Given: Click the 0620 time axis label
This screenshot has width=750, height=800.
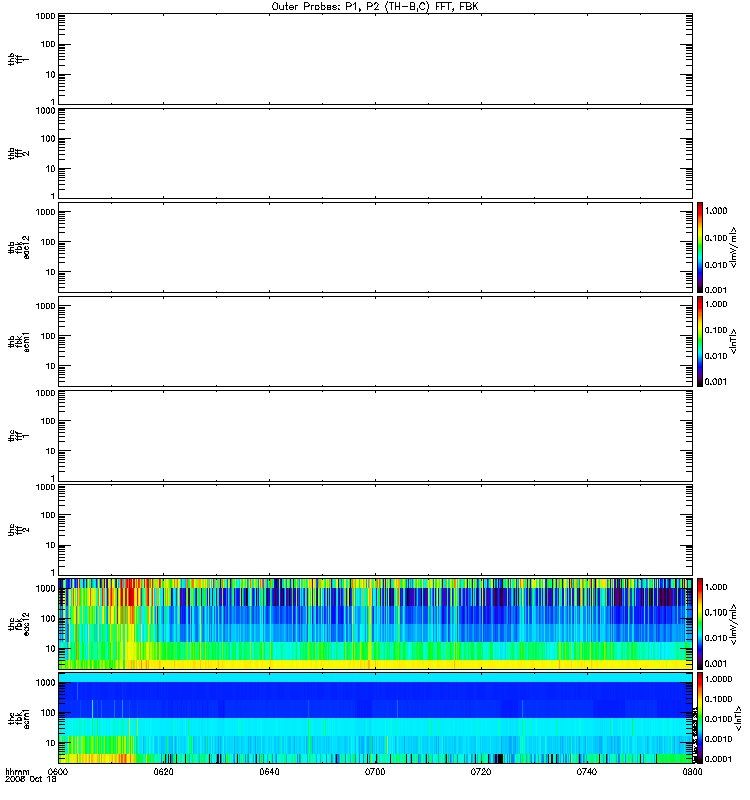Looking at the screenshot, I should [163, 772].
